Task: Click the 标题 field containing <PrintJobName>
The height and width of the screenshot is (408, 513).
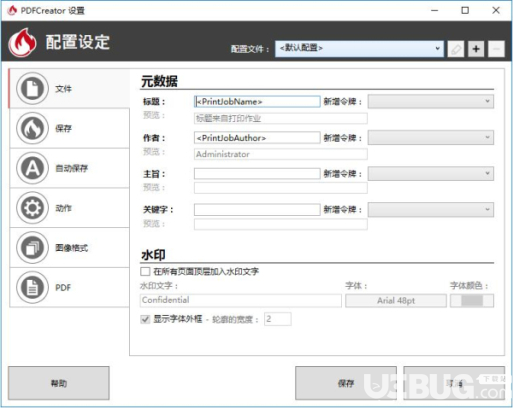Action: [x=257, y=102]
